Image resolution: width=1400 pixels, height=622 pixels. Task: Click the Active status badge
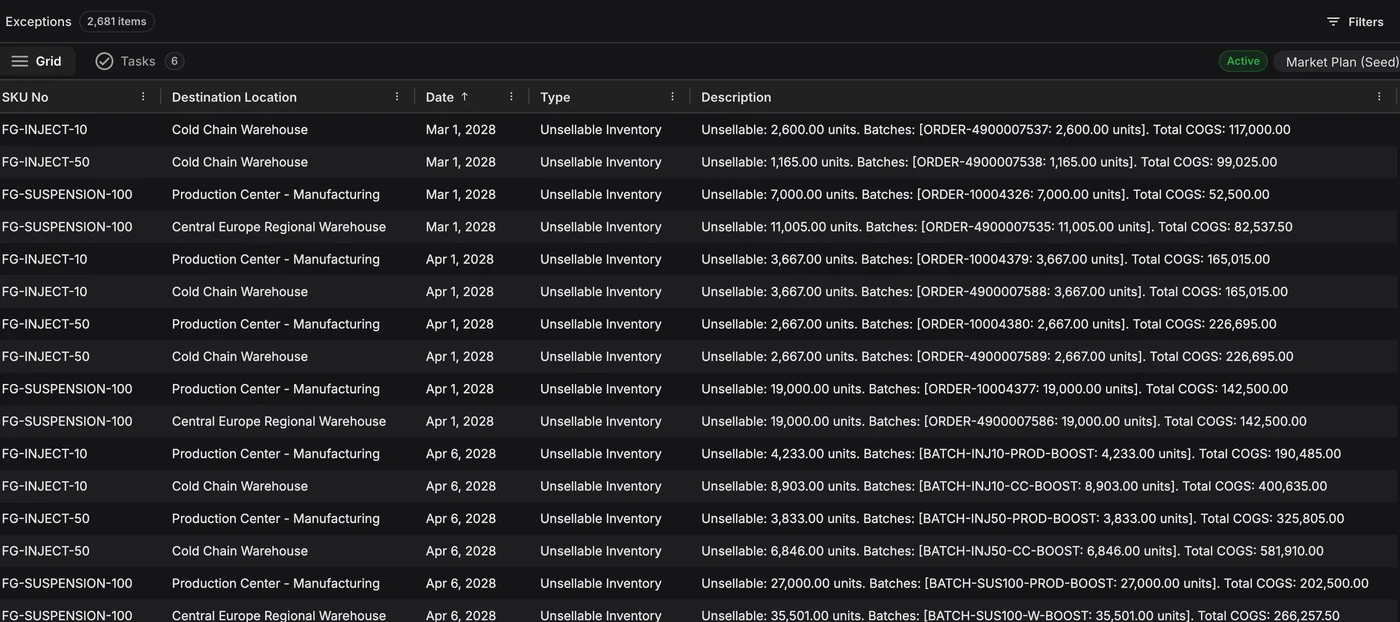tap(1243, 61)
